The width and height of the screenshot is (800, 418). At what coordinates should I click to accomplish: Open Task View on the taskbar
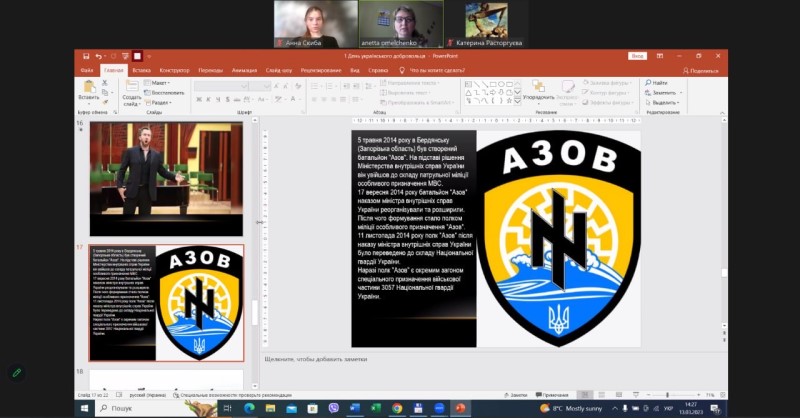228,408
